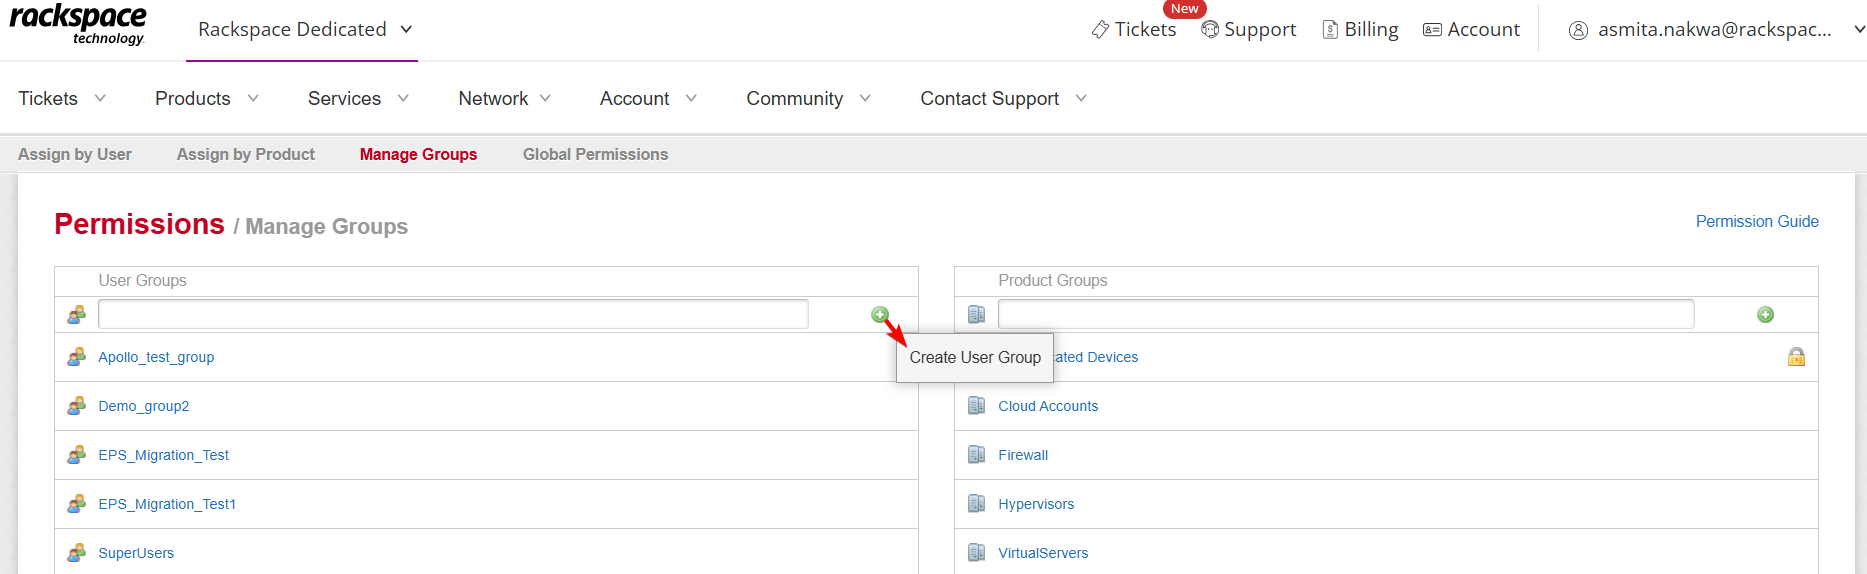Click the server icon next to Product Groups input

[977, 315]
